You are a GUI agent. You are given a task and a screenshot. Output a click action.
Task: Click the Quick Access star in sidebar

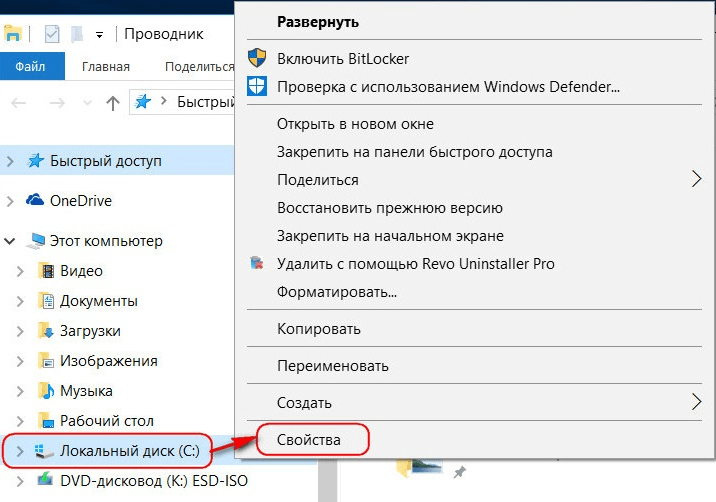coord(36,161)
